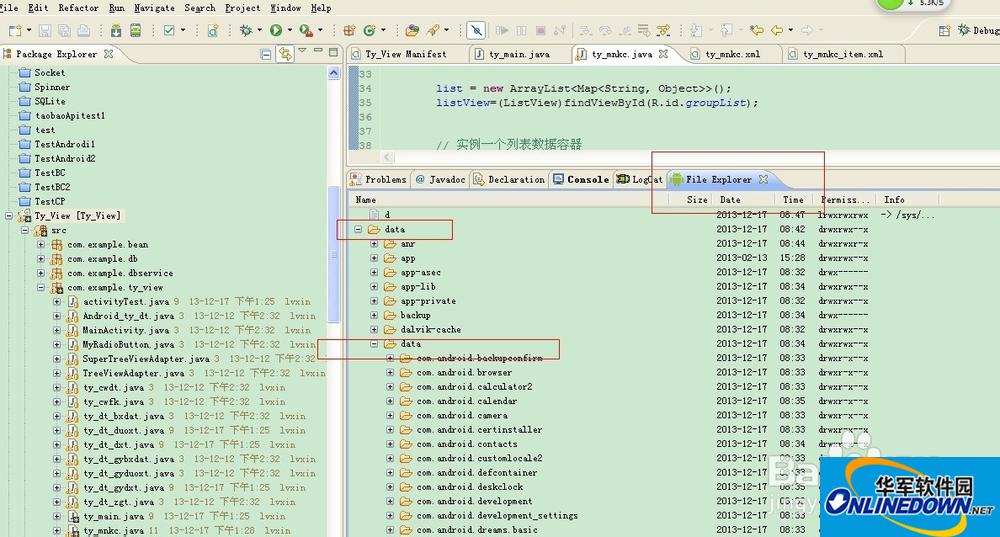
Task: Click the Search flashlight toolbar icon
Action: [434, 30]
